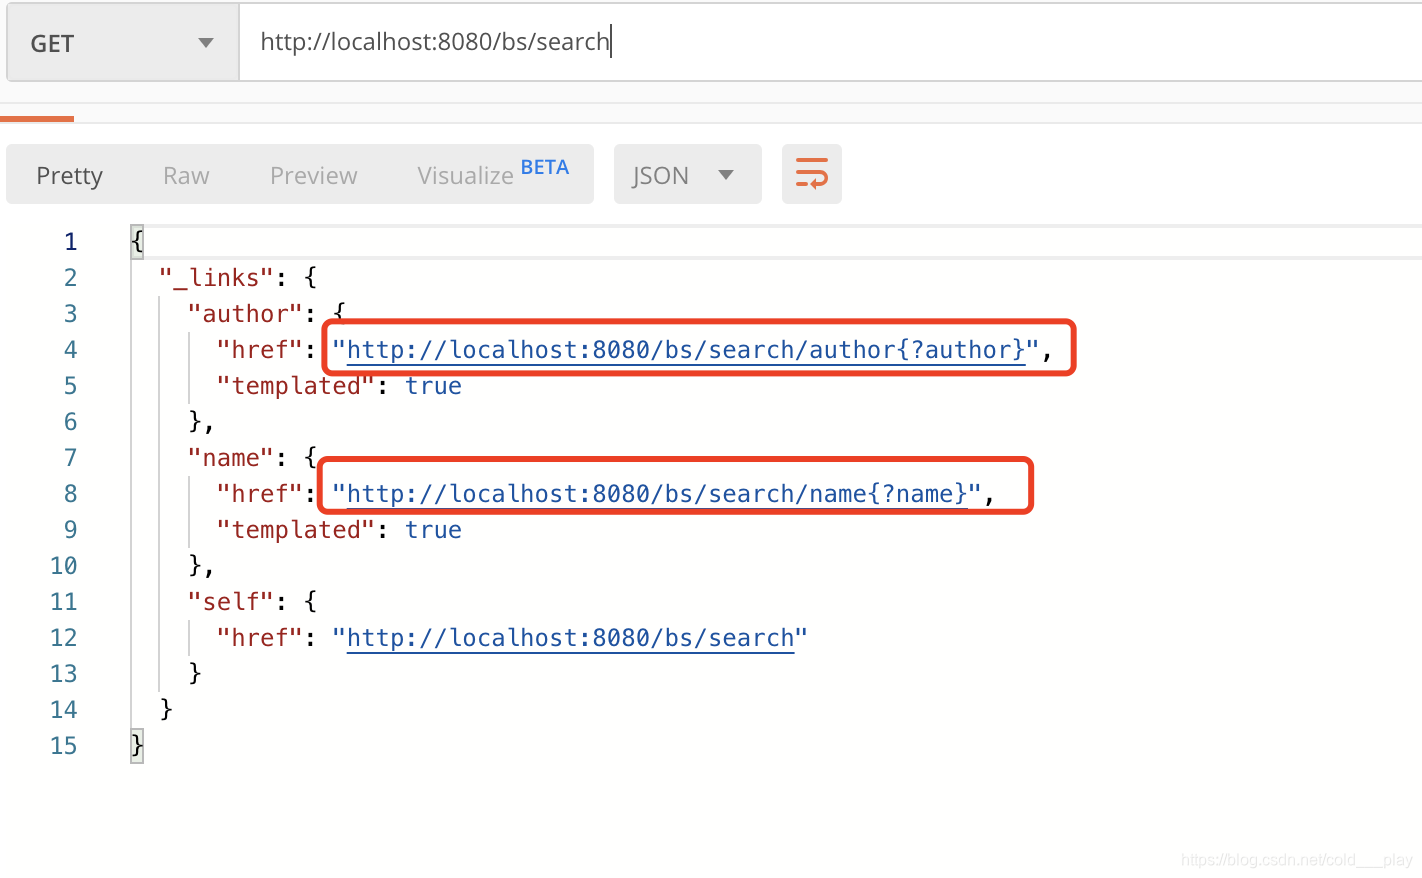Click the "templated" key on line 5
This screenshot has width=1422, height=878.
coord(296,386)
